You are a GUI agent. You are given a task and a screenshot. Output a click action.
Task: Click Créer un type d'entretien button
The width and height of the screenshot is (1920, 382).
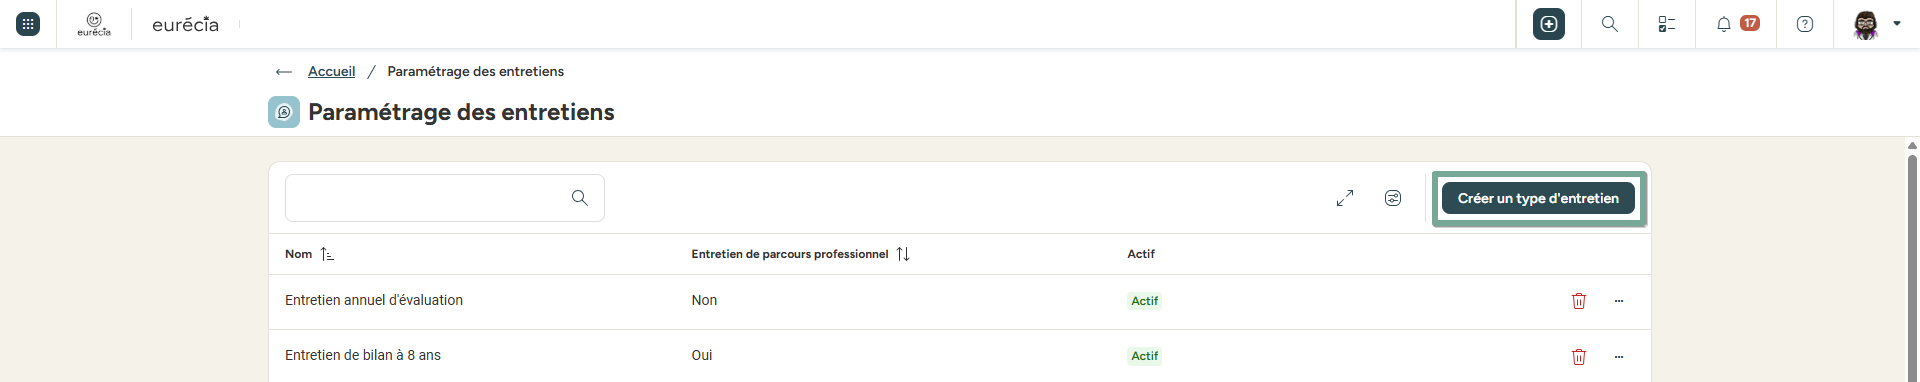[x=1538, y=198]
